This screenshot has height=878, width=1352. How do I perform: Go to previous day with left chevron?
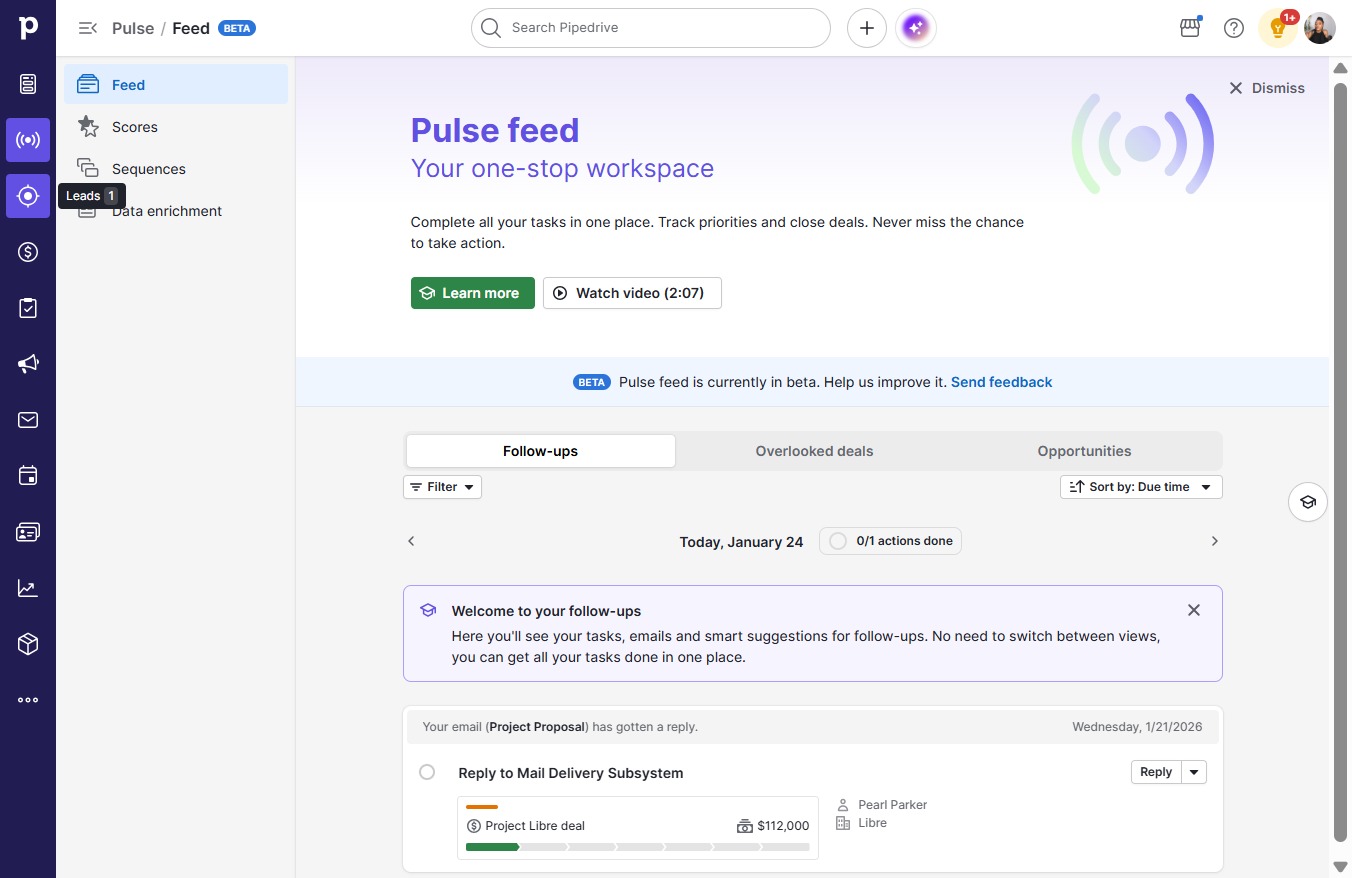point(411,541)
